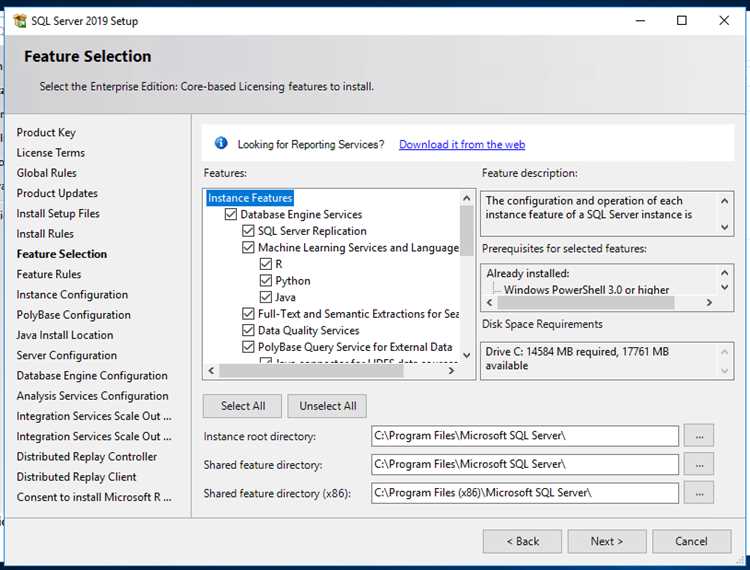The image size is (750, 570).
Task: Proceed with the Next button
Action: (607, 541)
